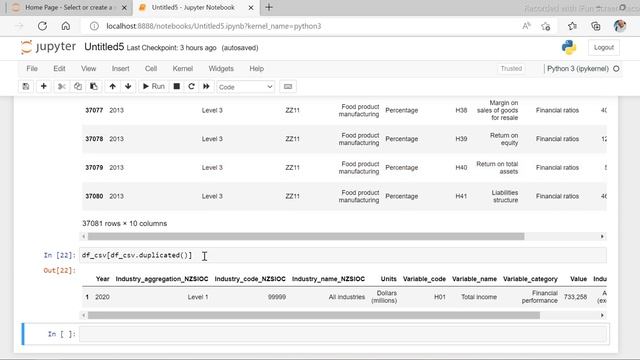Open the Widgets menu
Viewport: 640px width, 360px height.
pyautogui.click(x=221, y=69)
